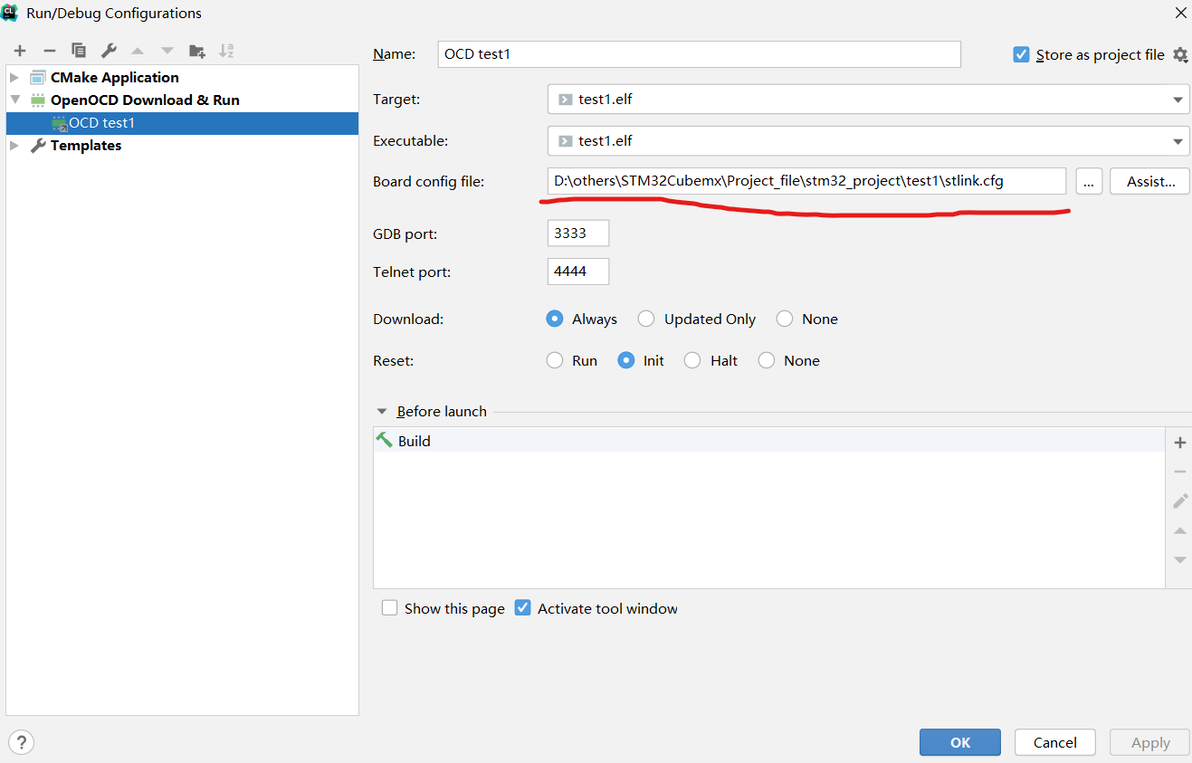Open edit templates wrench icon
The width and height of the screenshot is (1192, 763).
pos(109,51)
